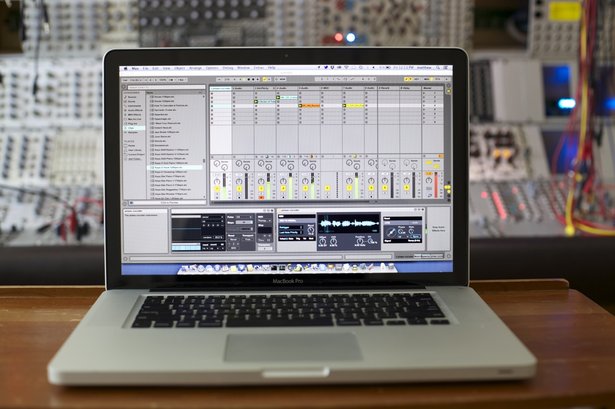Screen dimensions: 615x409
Task: Open the File menu in the menu bar
Action: pos(143,67)
